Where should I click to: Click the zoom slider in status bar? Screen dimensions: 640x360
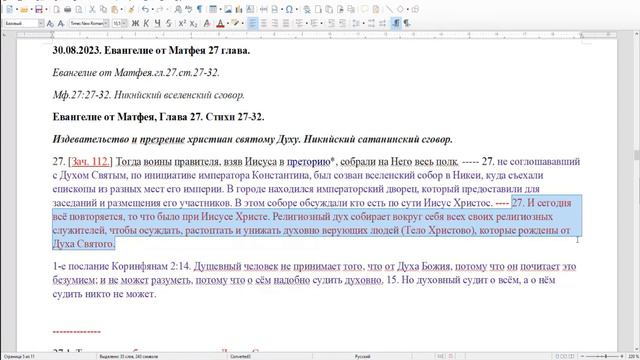coord(602,356)
